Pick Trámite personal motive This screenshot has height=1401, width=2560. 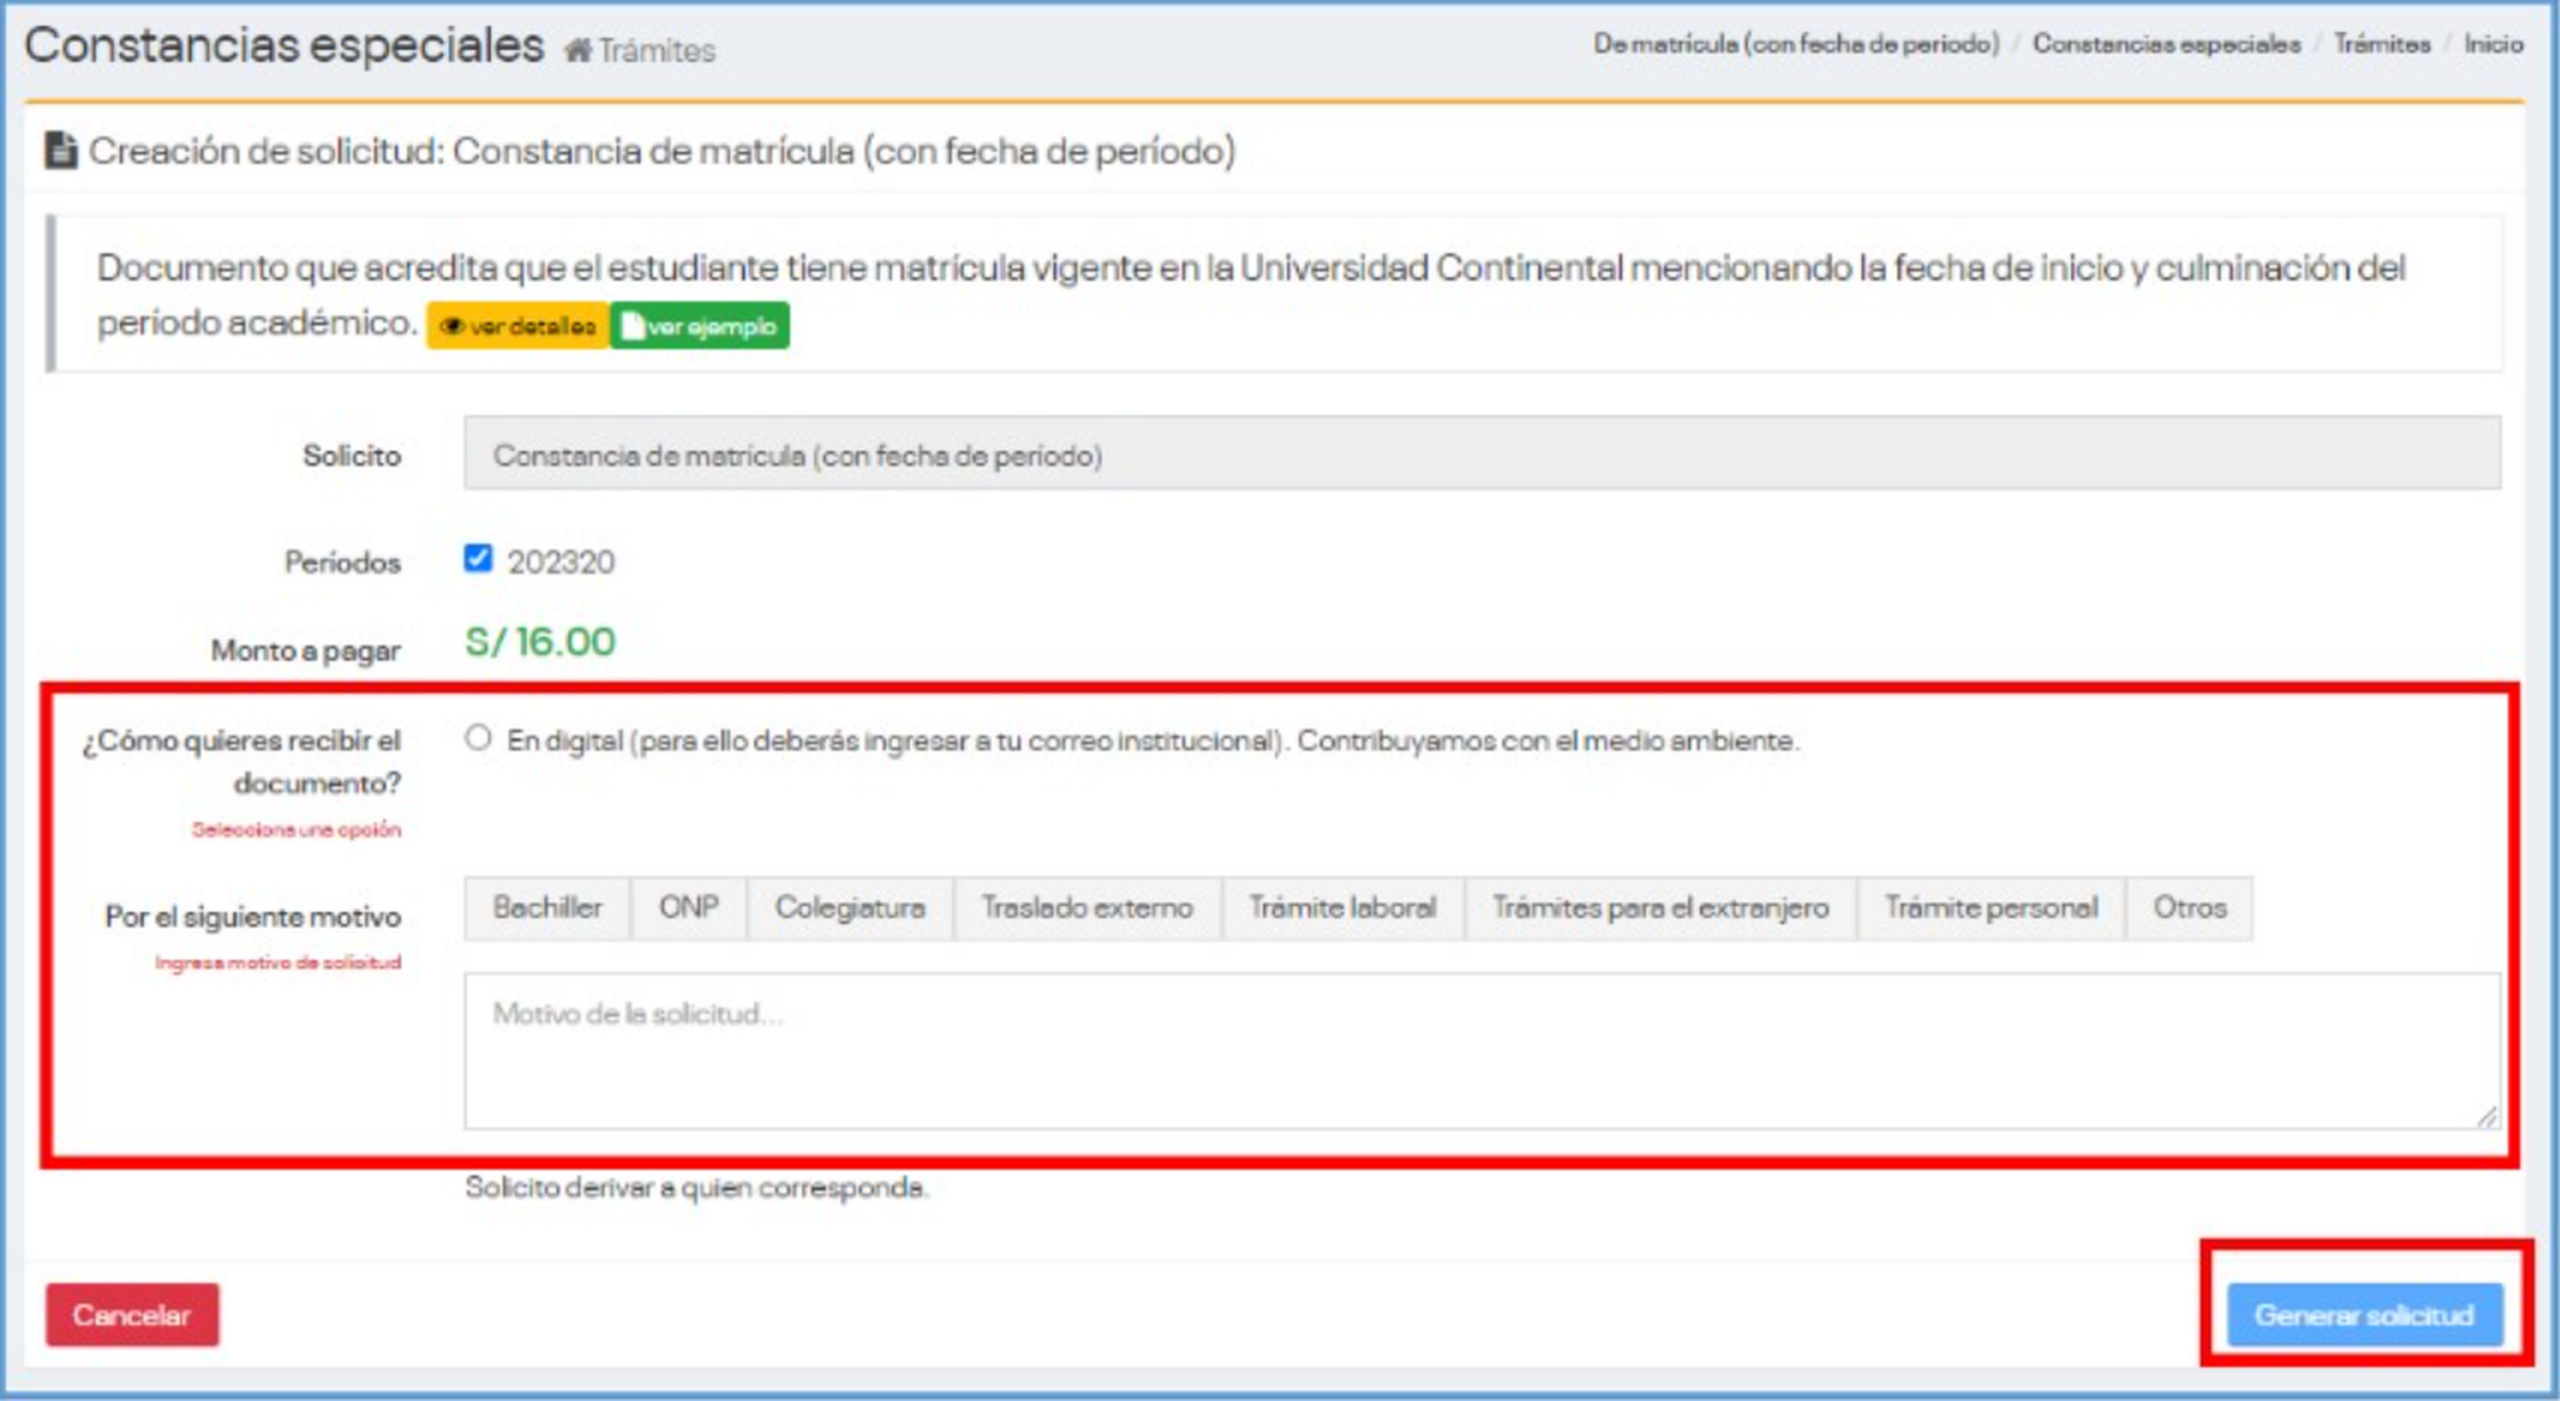(x=1991, y=908)
